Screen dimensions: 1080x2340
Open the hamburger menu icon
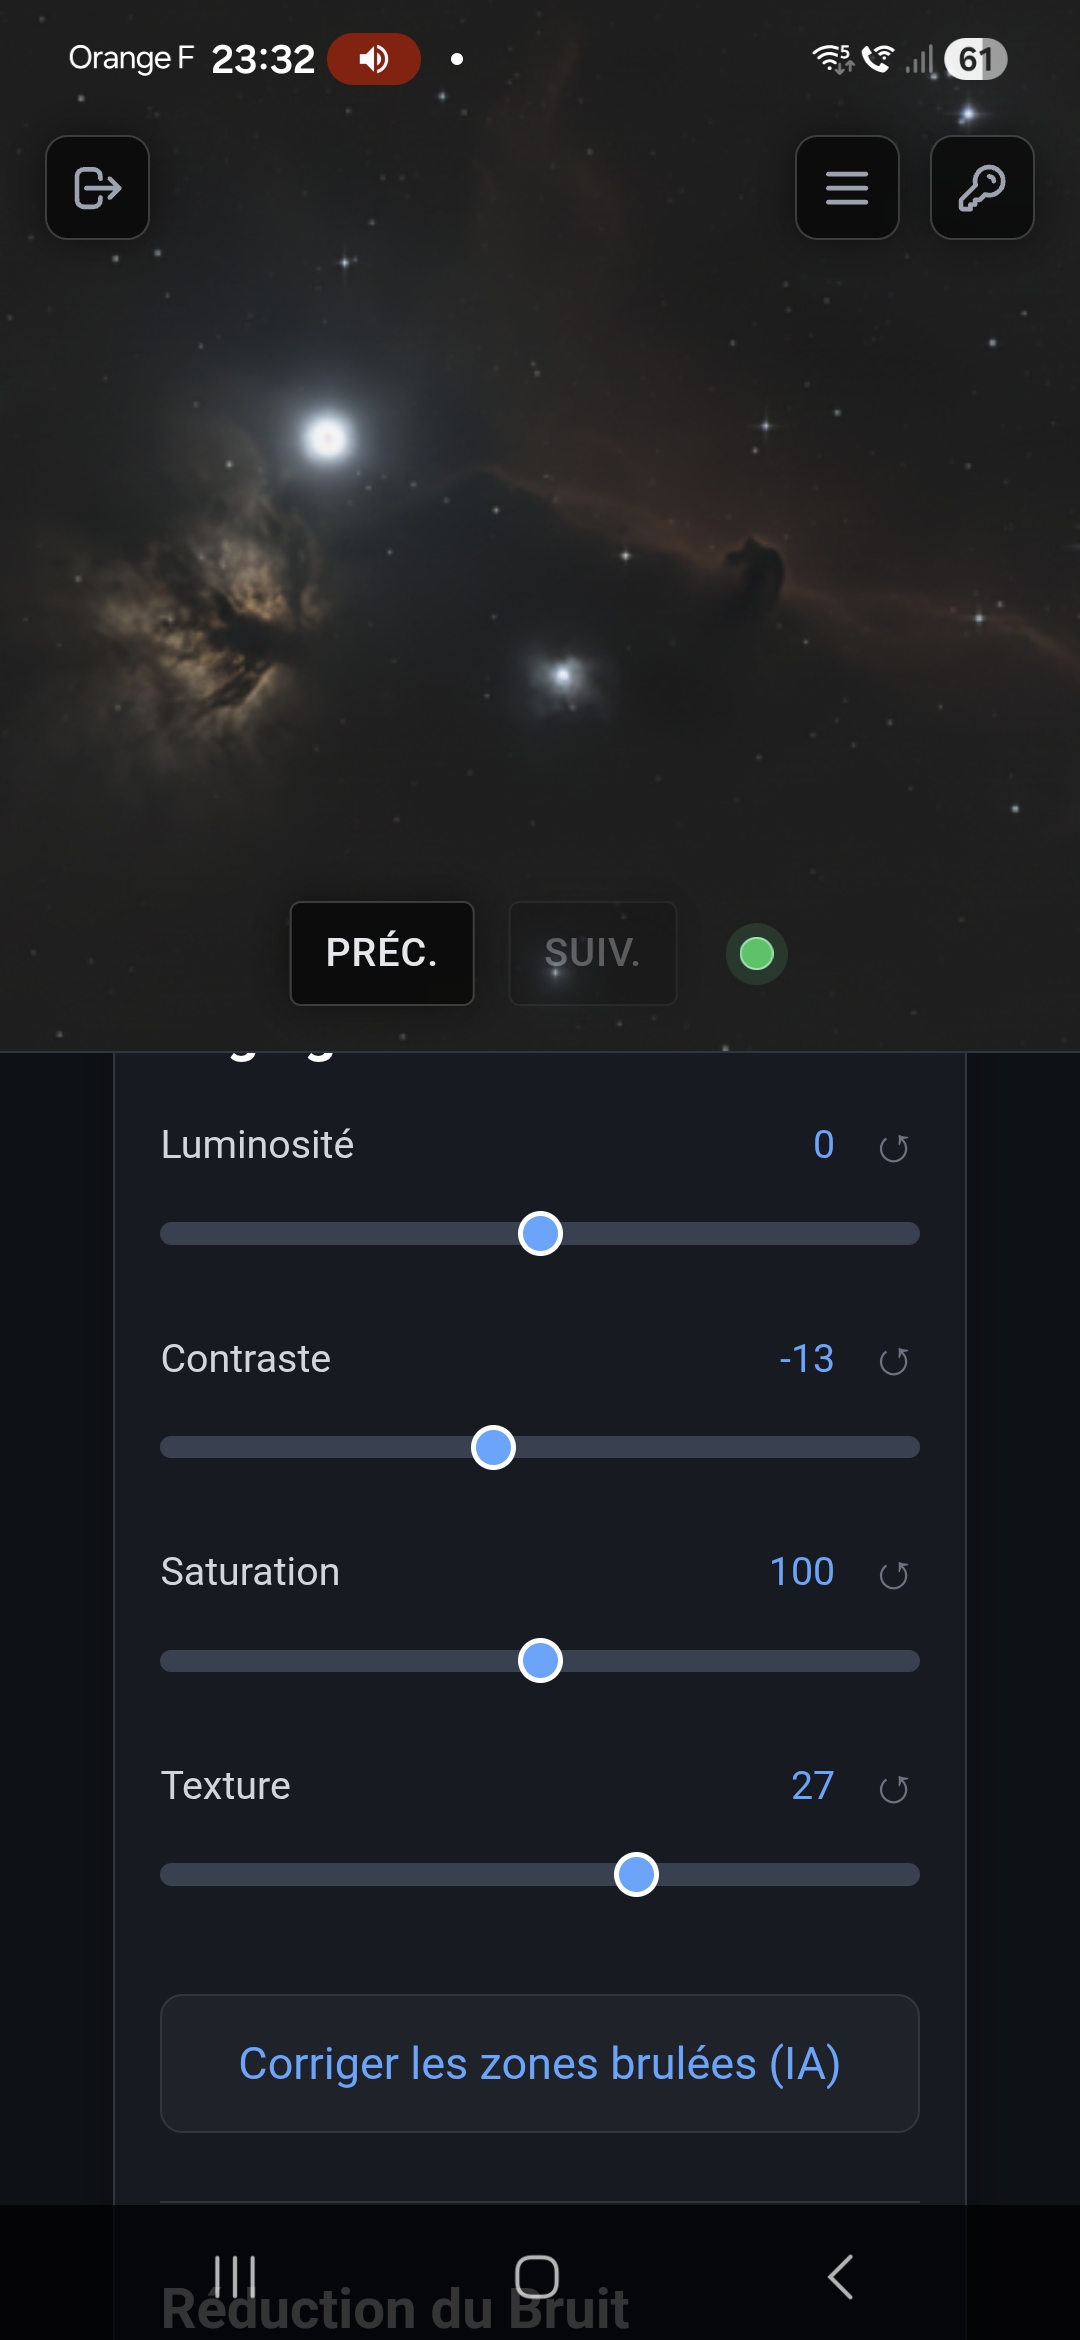[846, 188]
